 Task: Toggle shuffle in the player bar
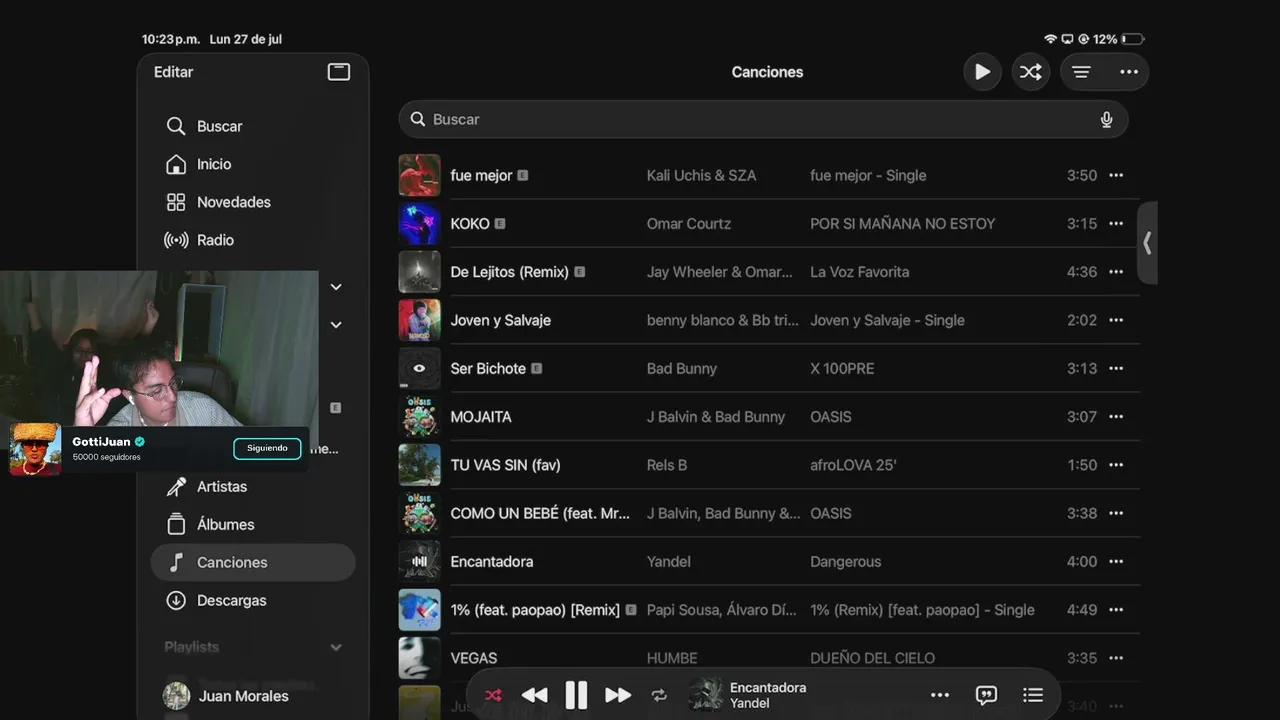[493, 695]
